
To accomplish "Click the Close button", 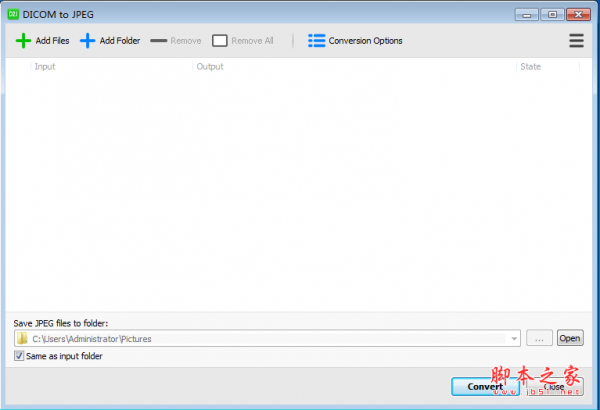I will pos(555,387).
